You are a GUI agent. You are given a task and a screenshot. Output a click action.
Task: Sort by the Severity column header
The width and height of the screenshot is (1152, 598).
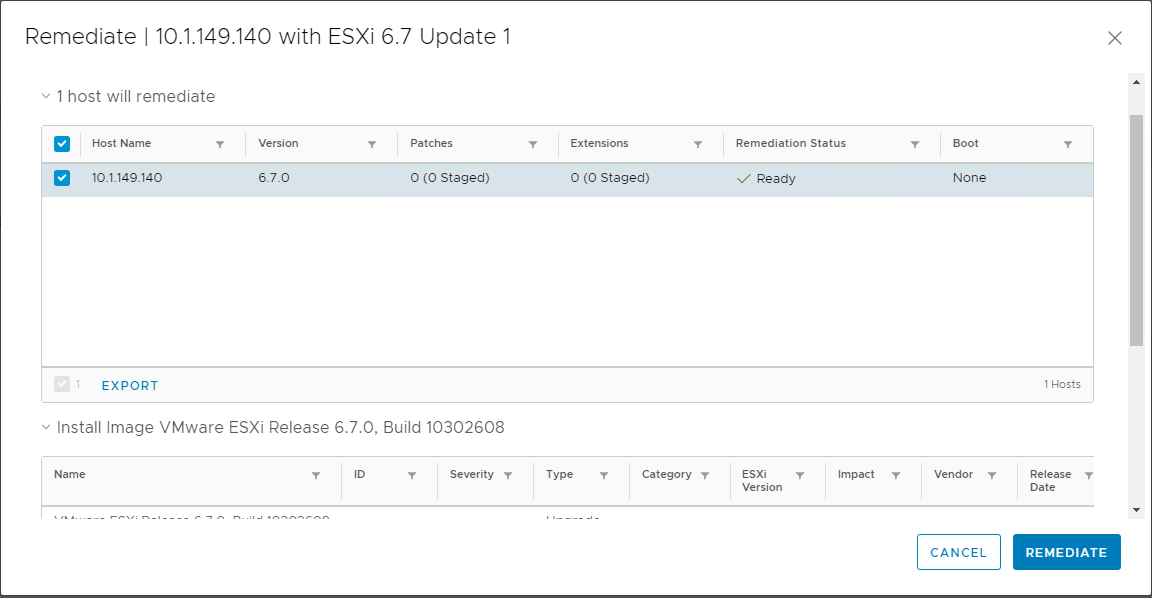[472, 475]
